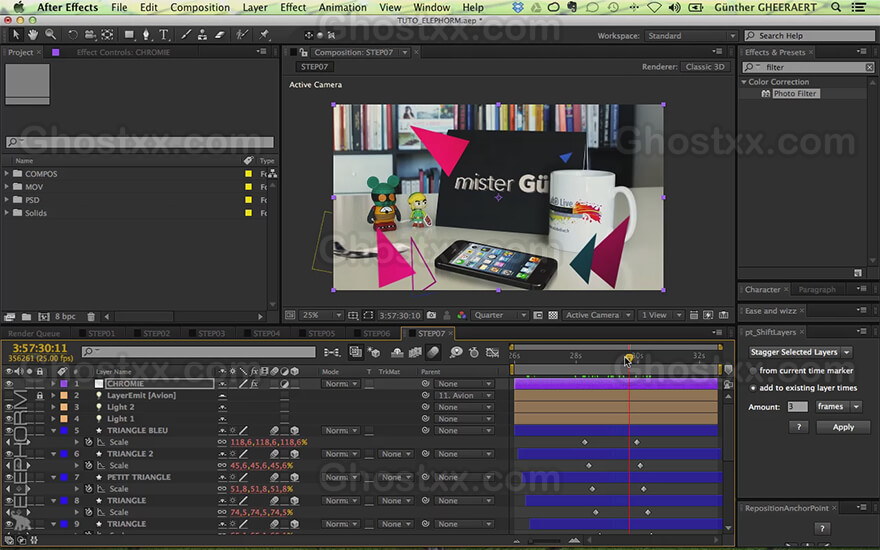The image size is (880, 550).
Task: Switch to the Render Queue tab
Action: pos(34,333)
